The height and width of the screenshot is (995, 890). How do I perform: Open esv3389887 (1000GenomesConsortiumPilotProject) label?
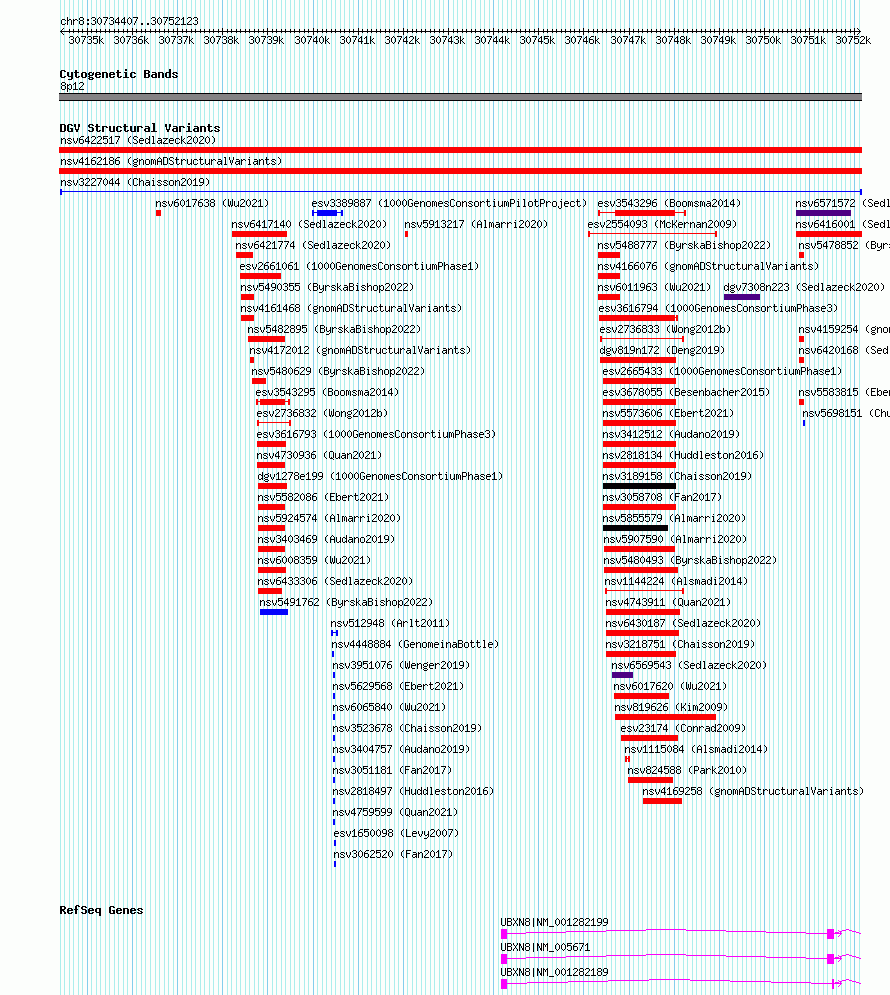pyautogui.click(x=449, y=203)
